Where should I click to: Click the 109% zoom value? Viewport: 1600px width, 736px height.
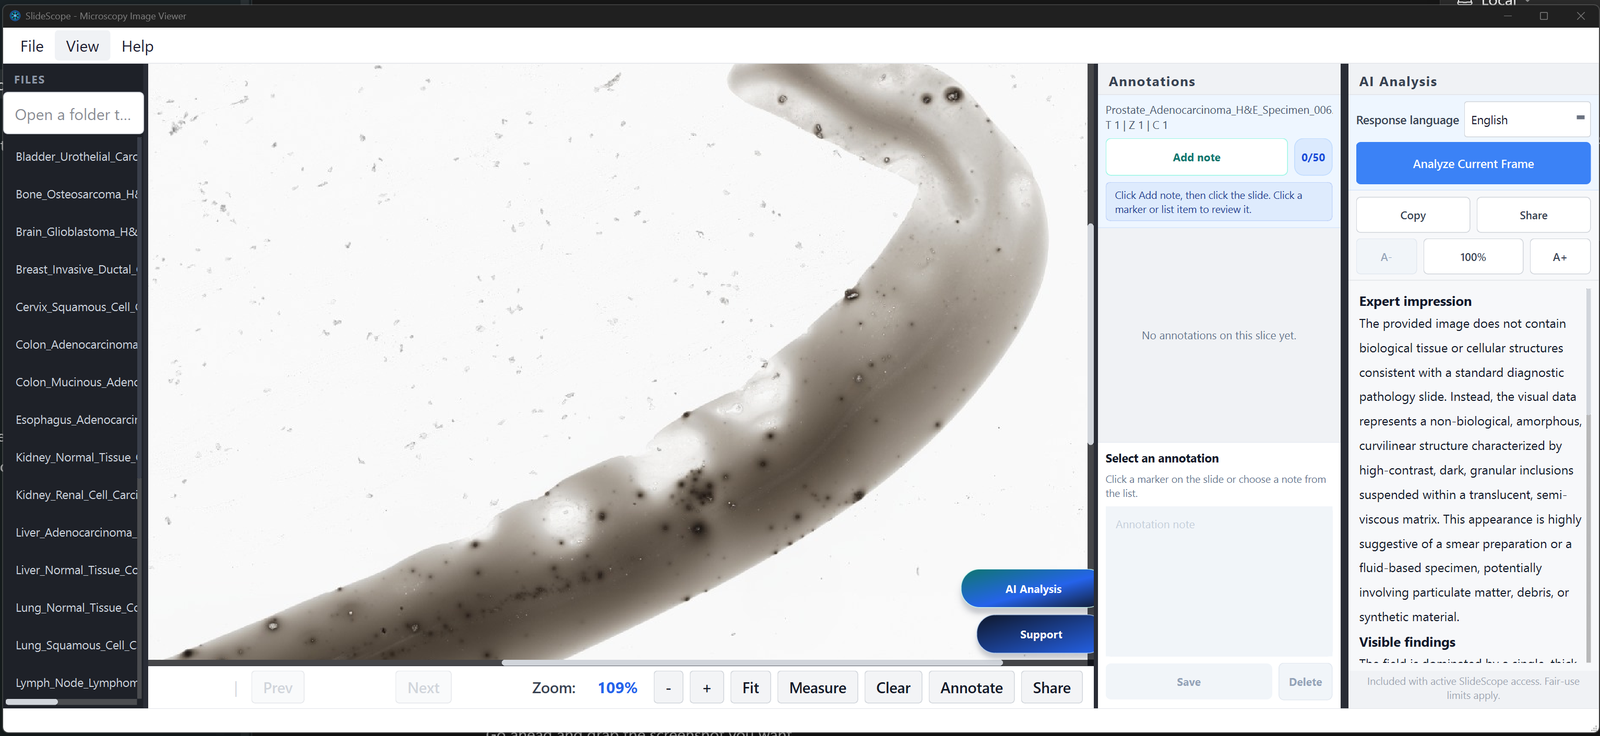[x=617, y=688]
